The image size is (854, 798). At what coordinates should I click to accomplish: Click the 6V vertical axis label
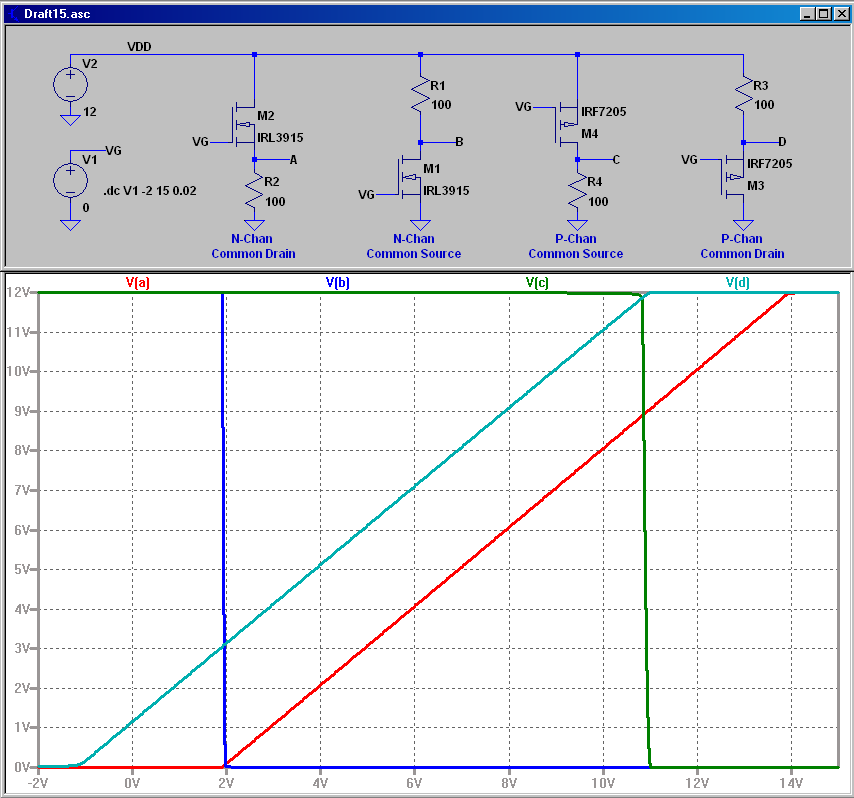pyautogui.click(x=22, y=530)
